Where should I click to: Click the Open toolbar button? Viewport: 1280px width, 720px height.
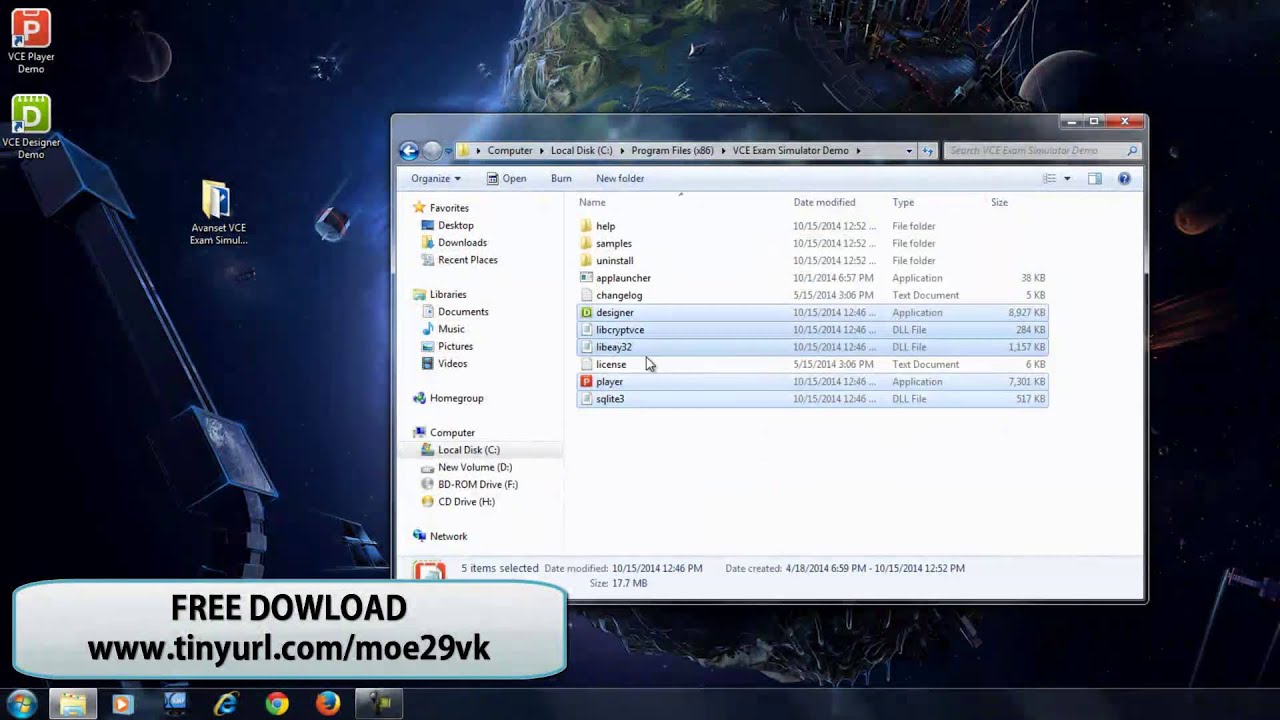pos(507,179)
